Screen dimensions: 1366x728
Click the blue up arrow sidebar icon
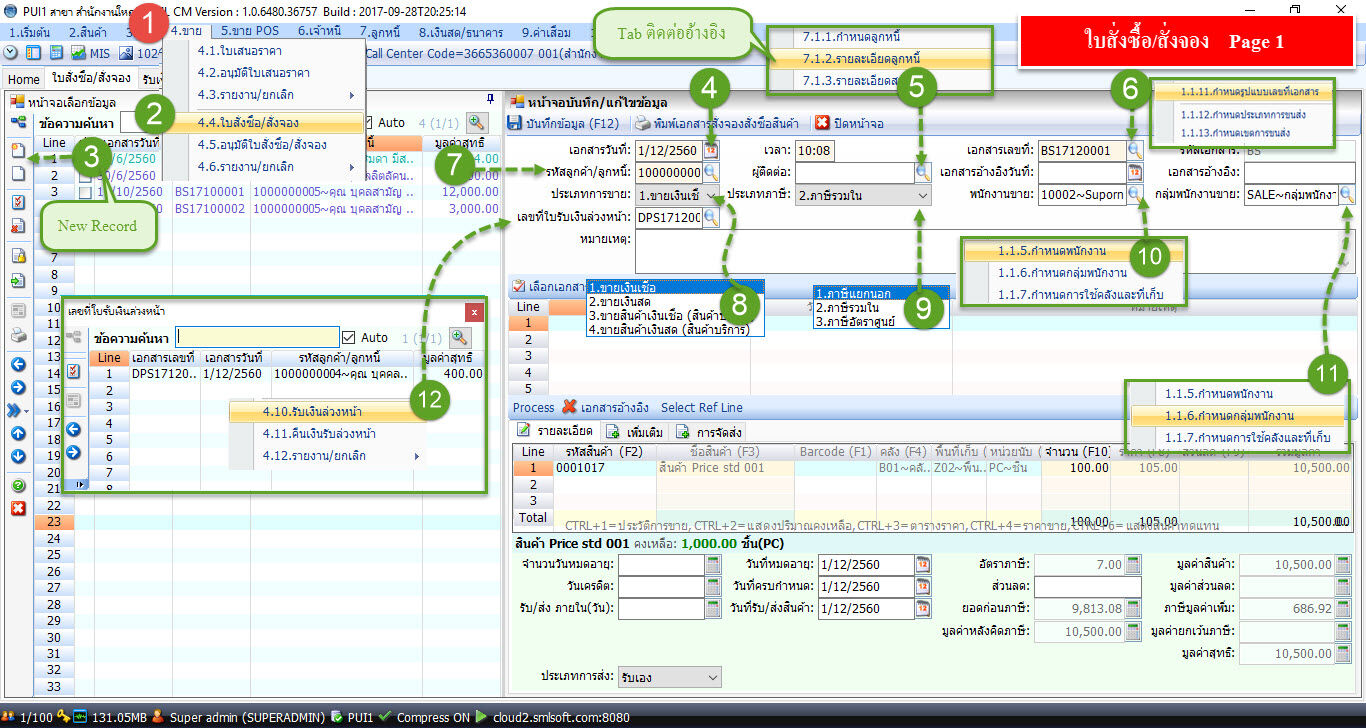[x=17, y=434]
